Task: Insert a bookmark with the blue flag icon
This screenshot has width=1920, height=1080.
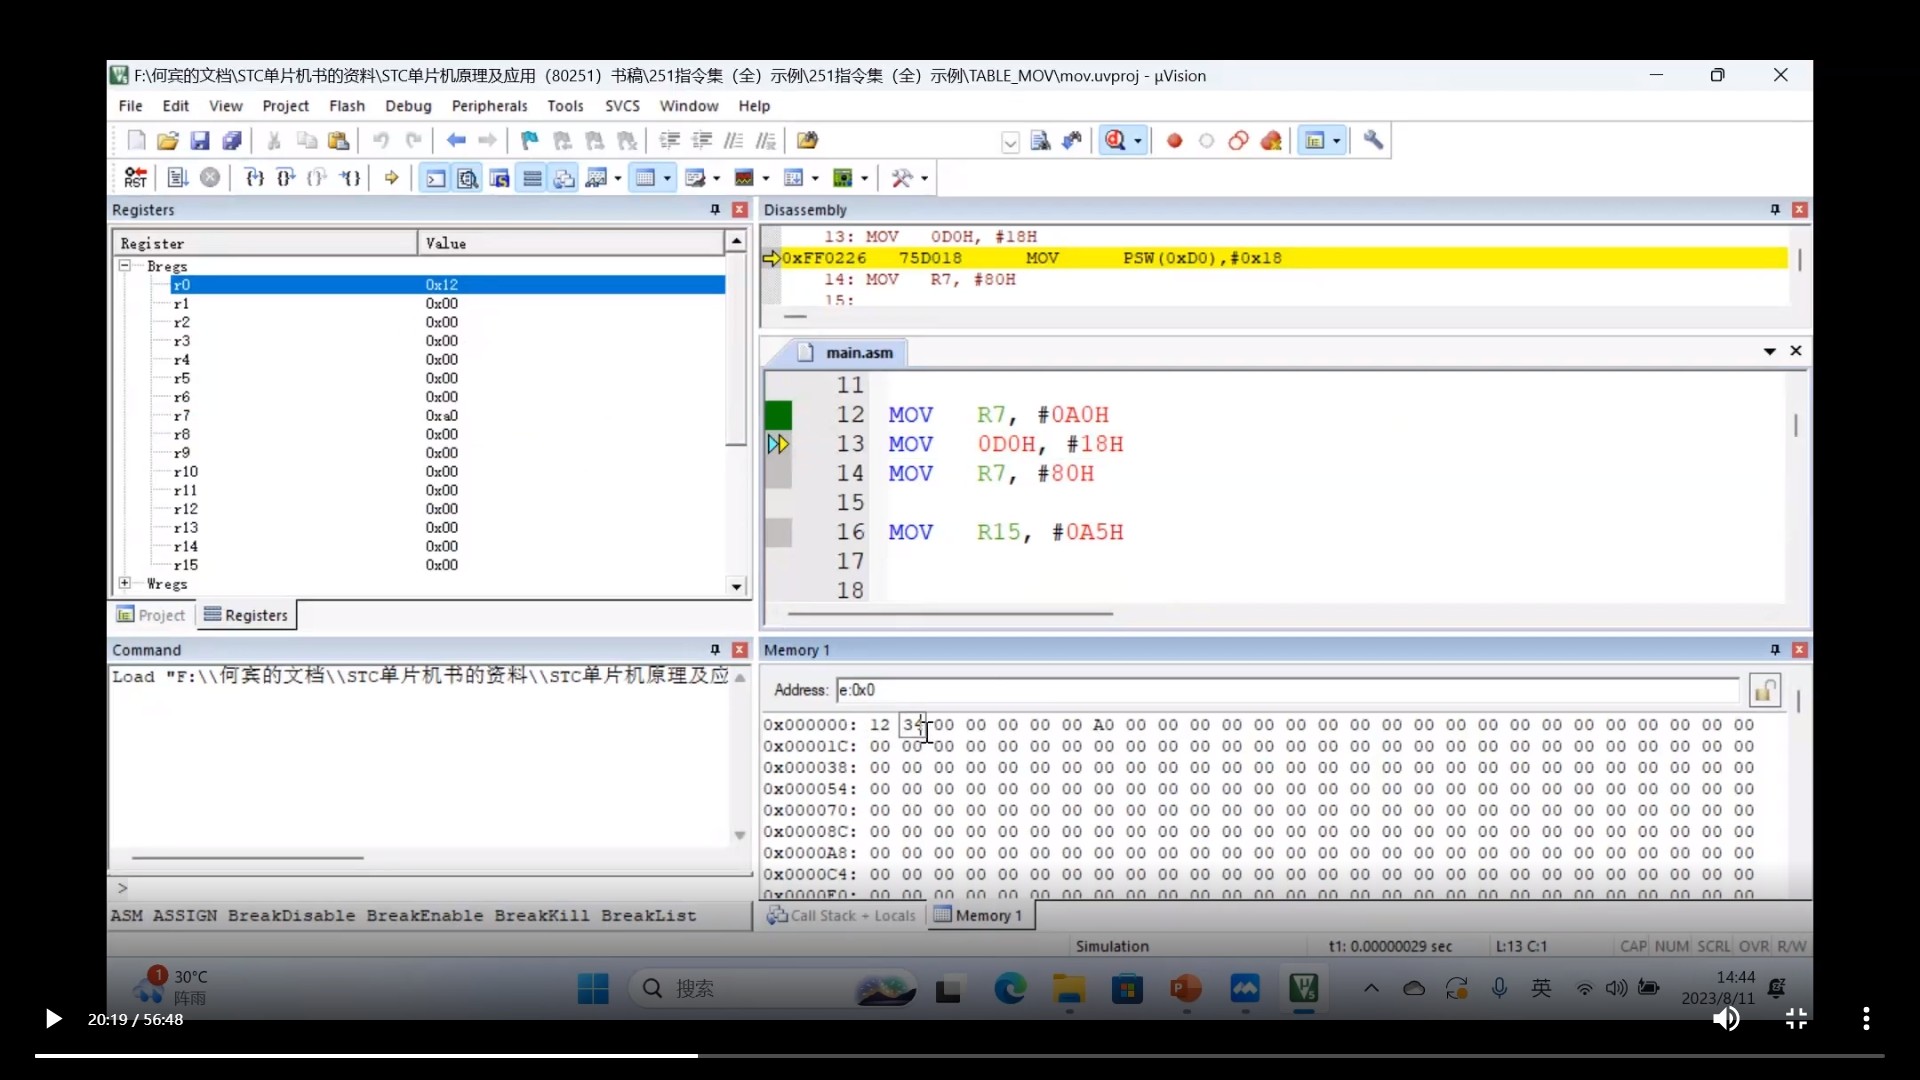Action: tap(530, 141)
